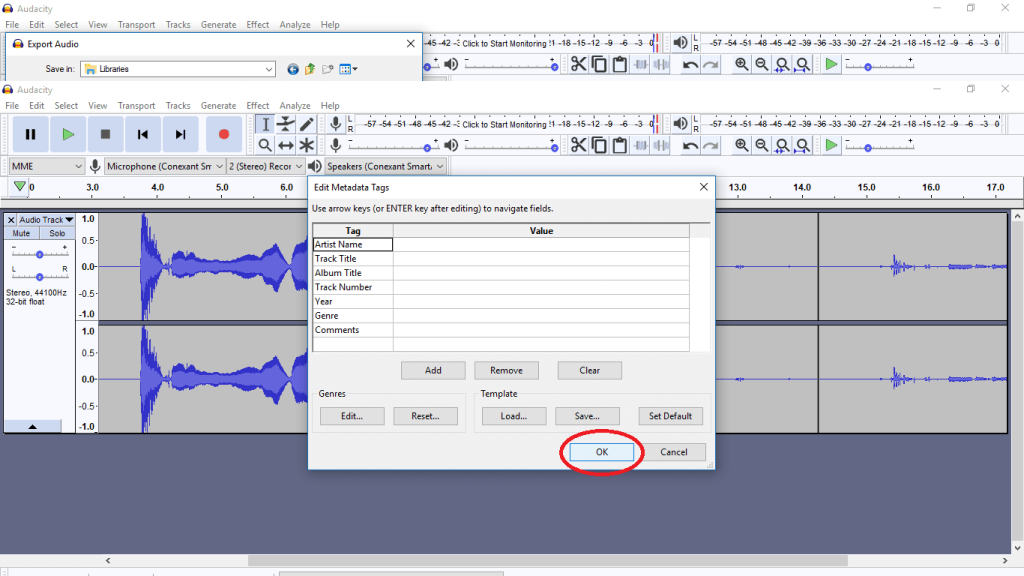Image resolution: width=1024 pixels, height=576 pixels.
Task: Click the Pause button in the transport toolbar
Action: click(x=30, y=135)
